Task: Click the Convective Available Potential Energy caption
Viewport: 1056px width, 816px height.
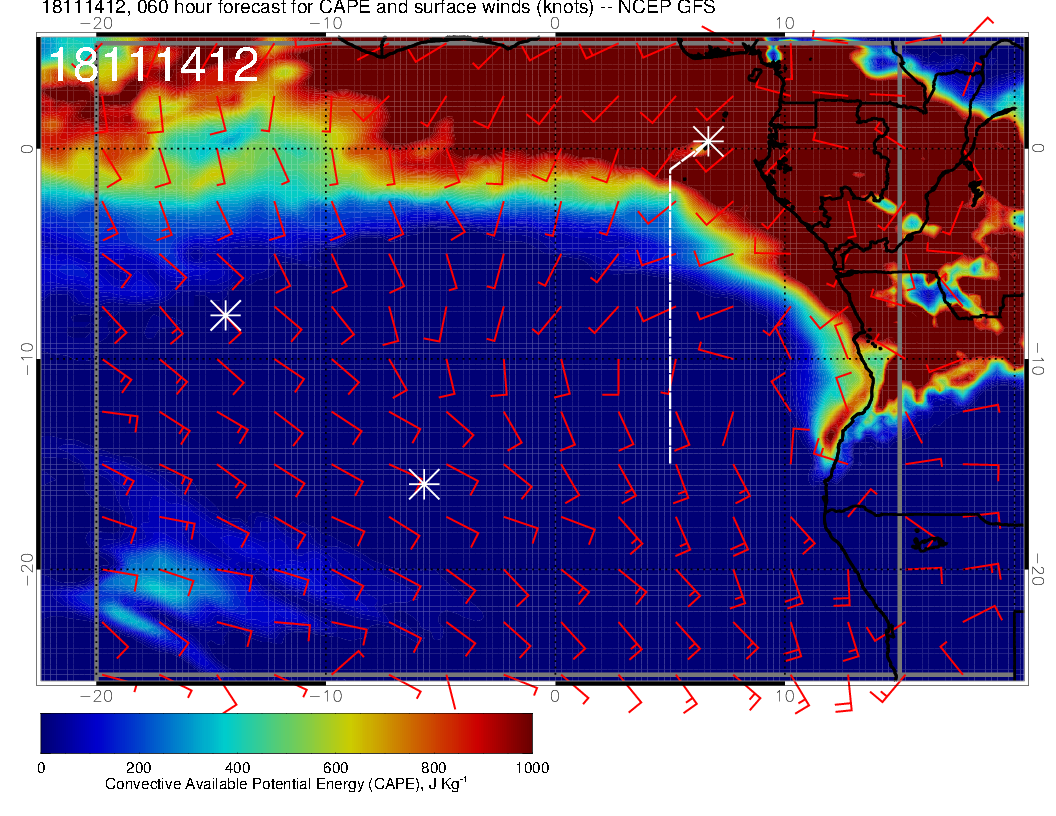Action: [286, 785]
